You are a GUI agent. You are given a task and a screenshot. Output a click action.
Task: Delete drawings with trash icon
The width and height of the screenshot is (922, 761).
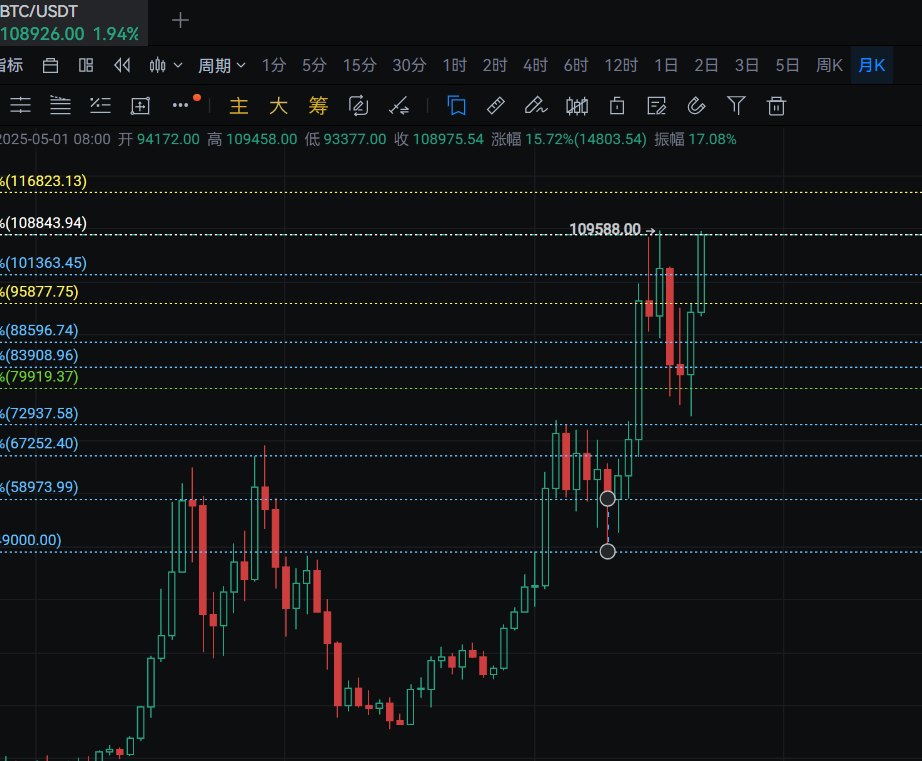click(776, 106)
